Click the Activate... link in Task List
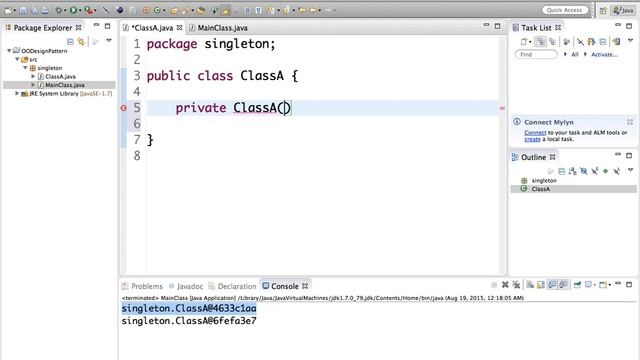The width and height of the screenshot is (640, 360). coord(604,54)
